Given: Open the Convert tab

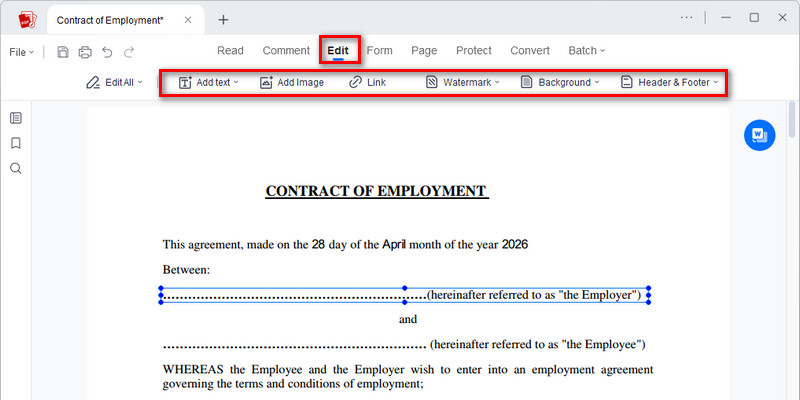Looking at the screenshot, I should click(530, 51).
